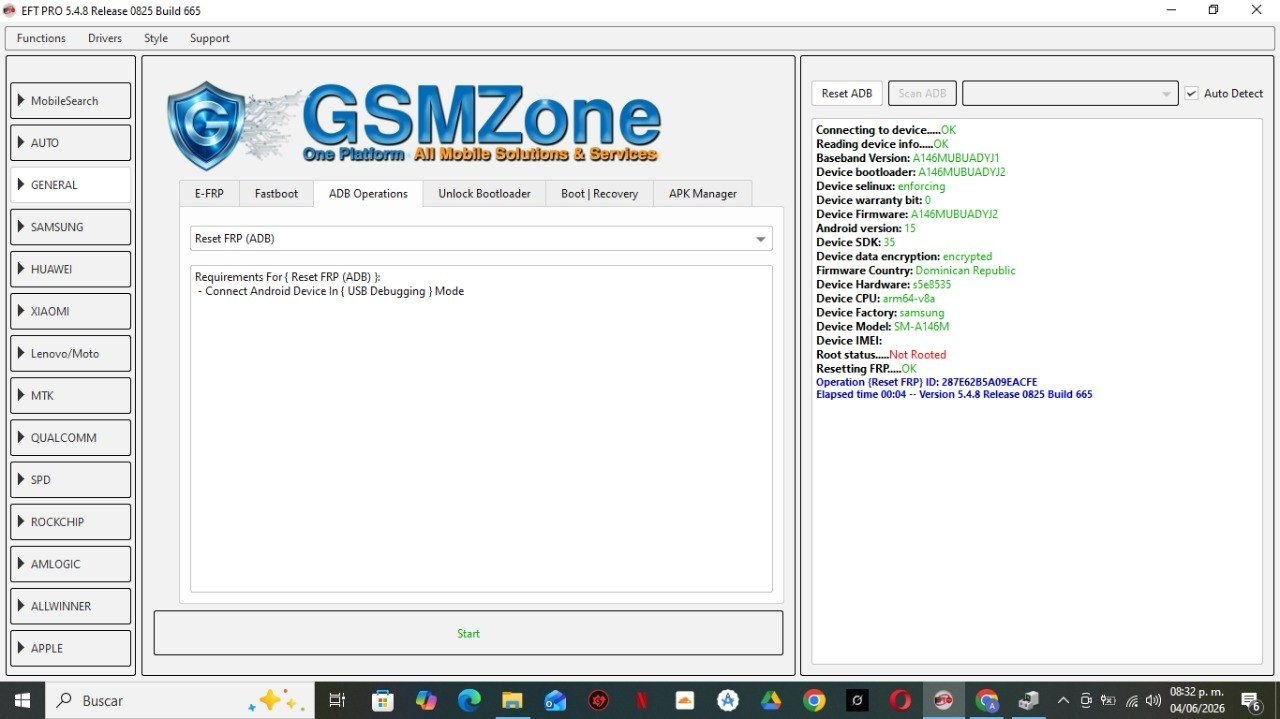
Task: Click the GSMZone shield logo
Action: coord(206,125)
